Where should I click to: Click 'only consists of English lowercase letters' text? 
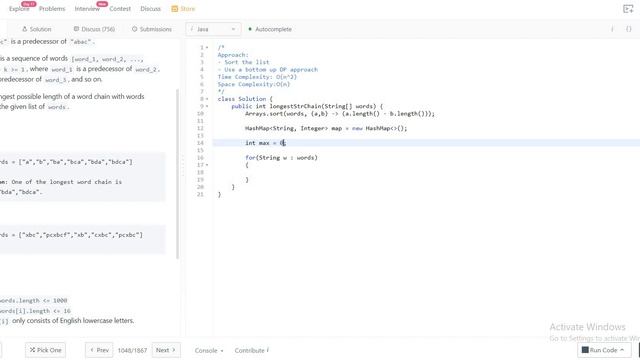[x=73, y=321]
